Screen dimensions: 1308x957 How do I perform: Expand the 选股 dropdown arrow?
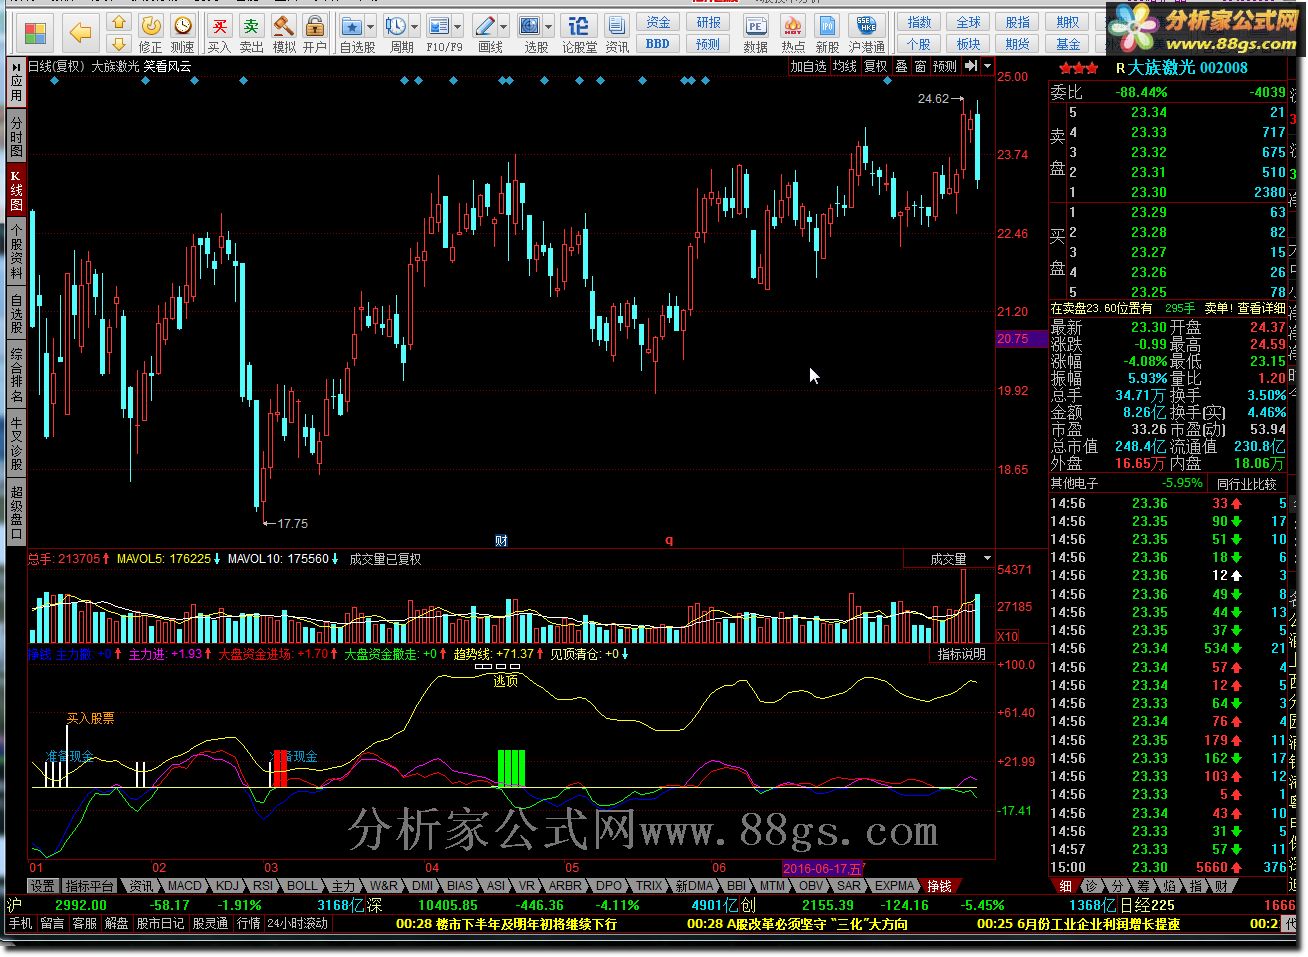pyautogui.click(x=549, y=27)
